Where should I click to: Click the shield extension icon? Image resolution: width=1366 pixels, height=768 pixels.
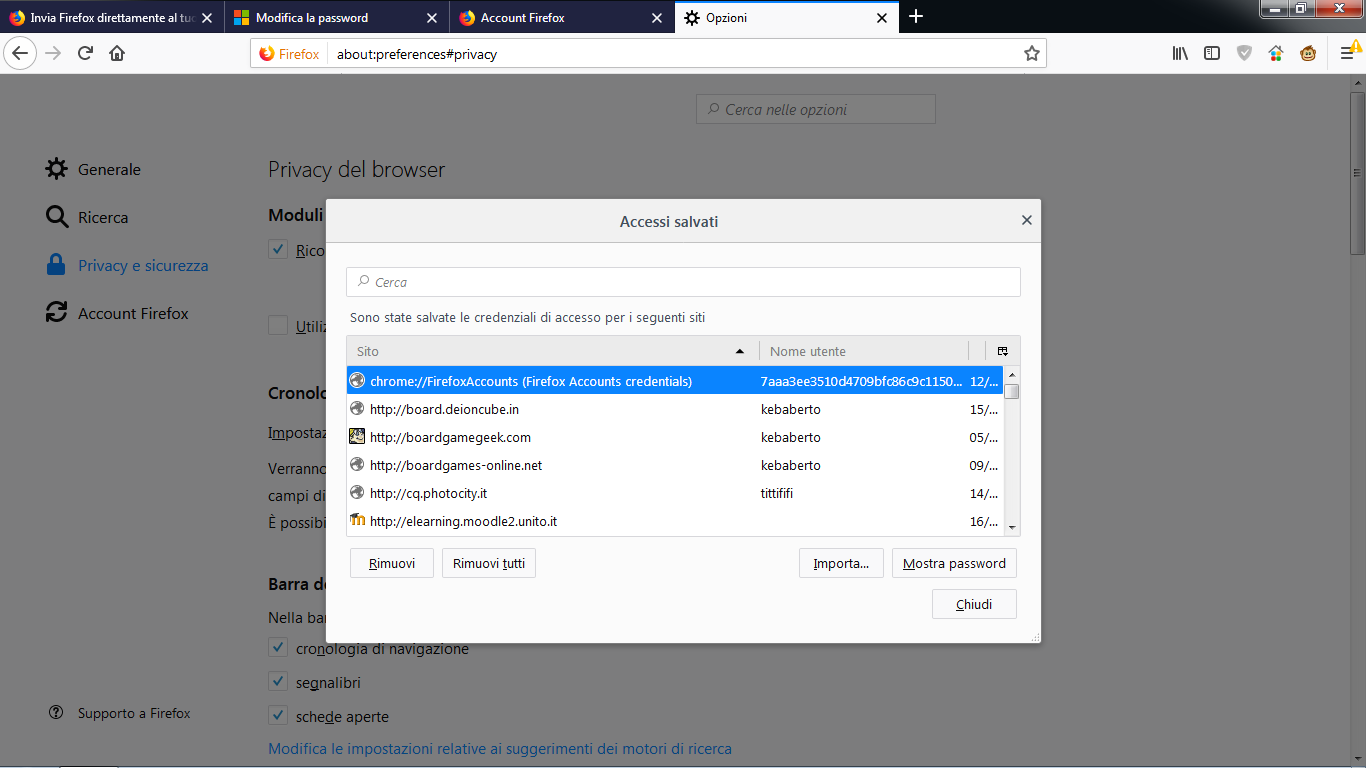(1244, 53)
